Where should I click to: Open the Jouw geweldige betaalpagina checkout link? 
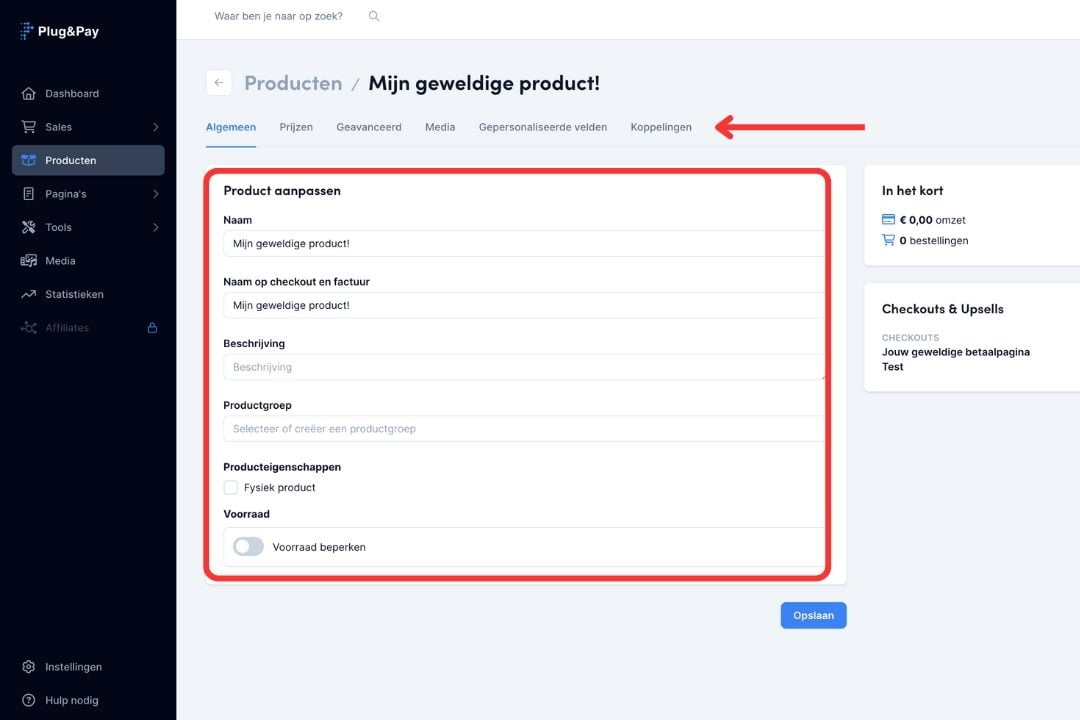coord(955,352)
